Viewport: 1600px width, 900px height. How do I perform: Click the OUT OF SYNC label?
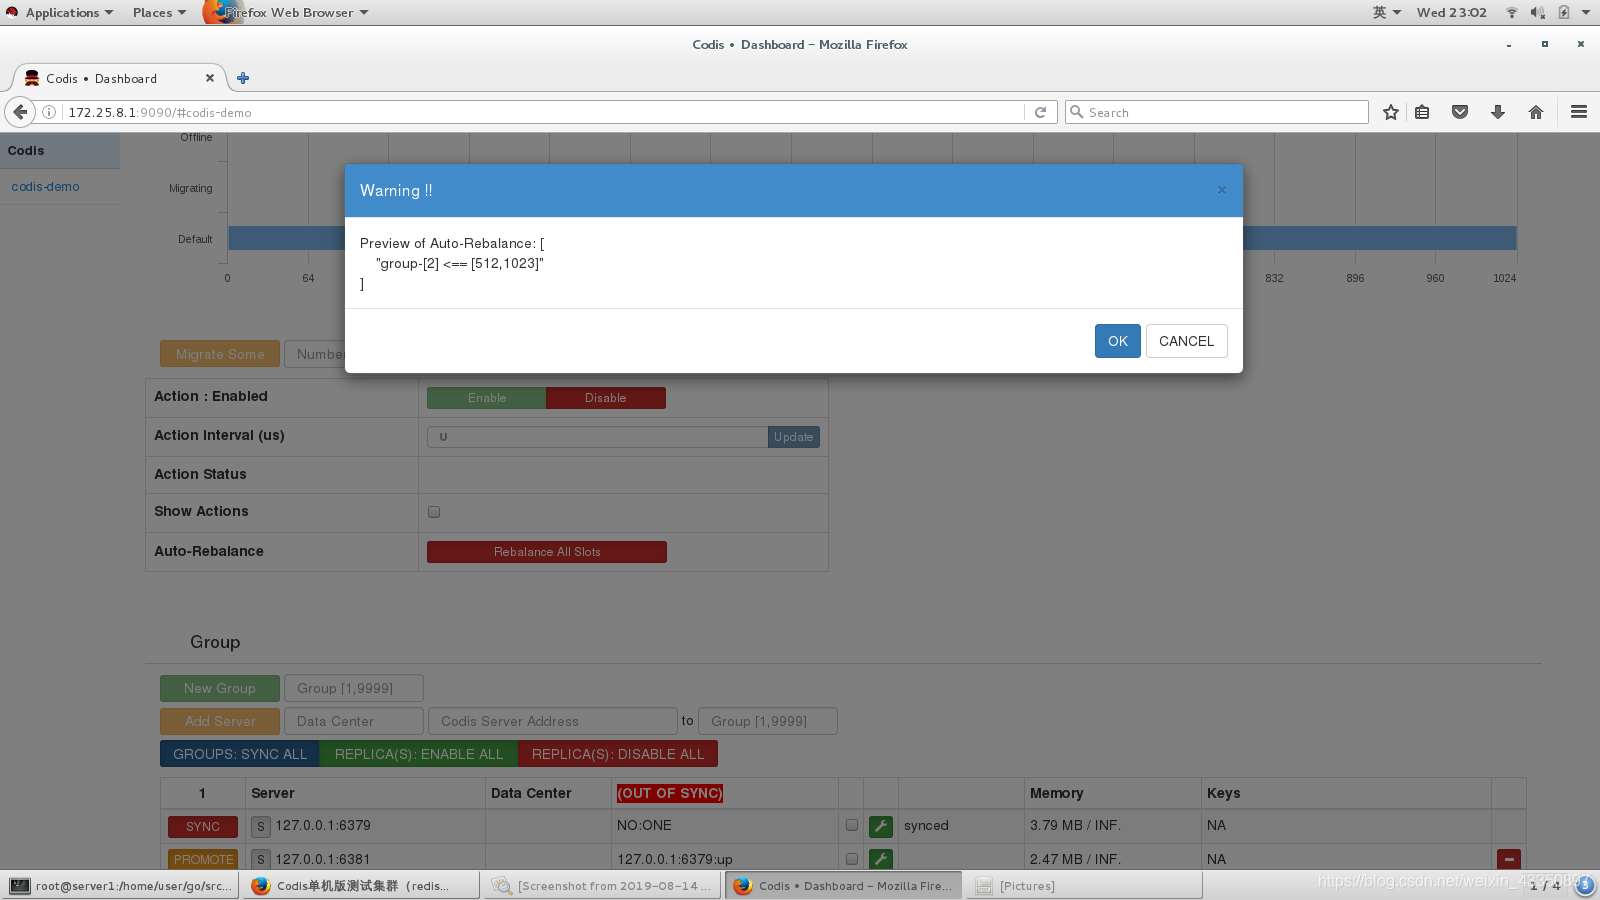pyautogui.click(x=670, y=793)
